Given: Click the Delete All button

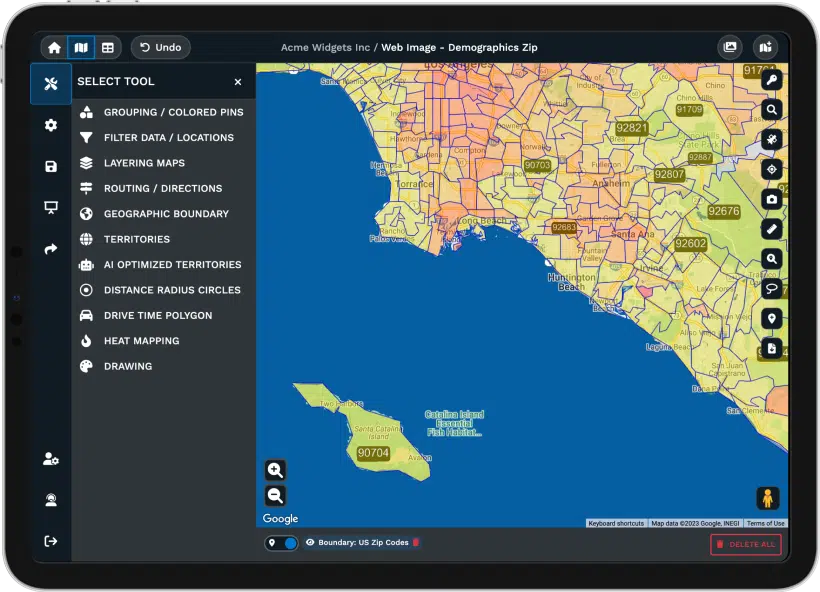Looking at the screenshot, I should pos(745,544).
